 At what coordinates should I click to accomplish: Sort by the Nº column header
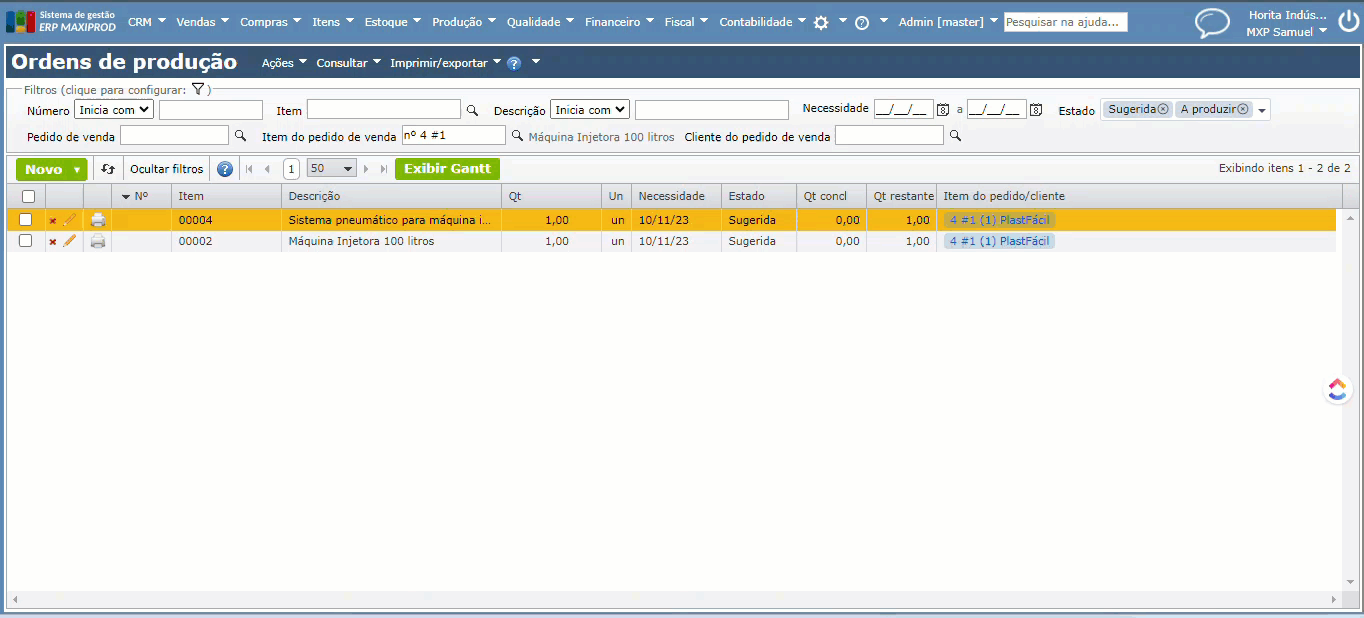141,197
